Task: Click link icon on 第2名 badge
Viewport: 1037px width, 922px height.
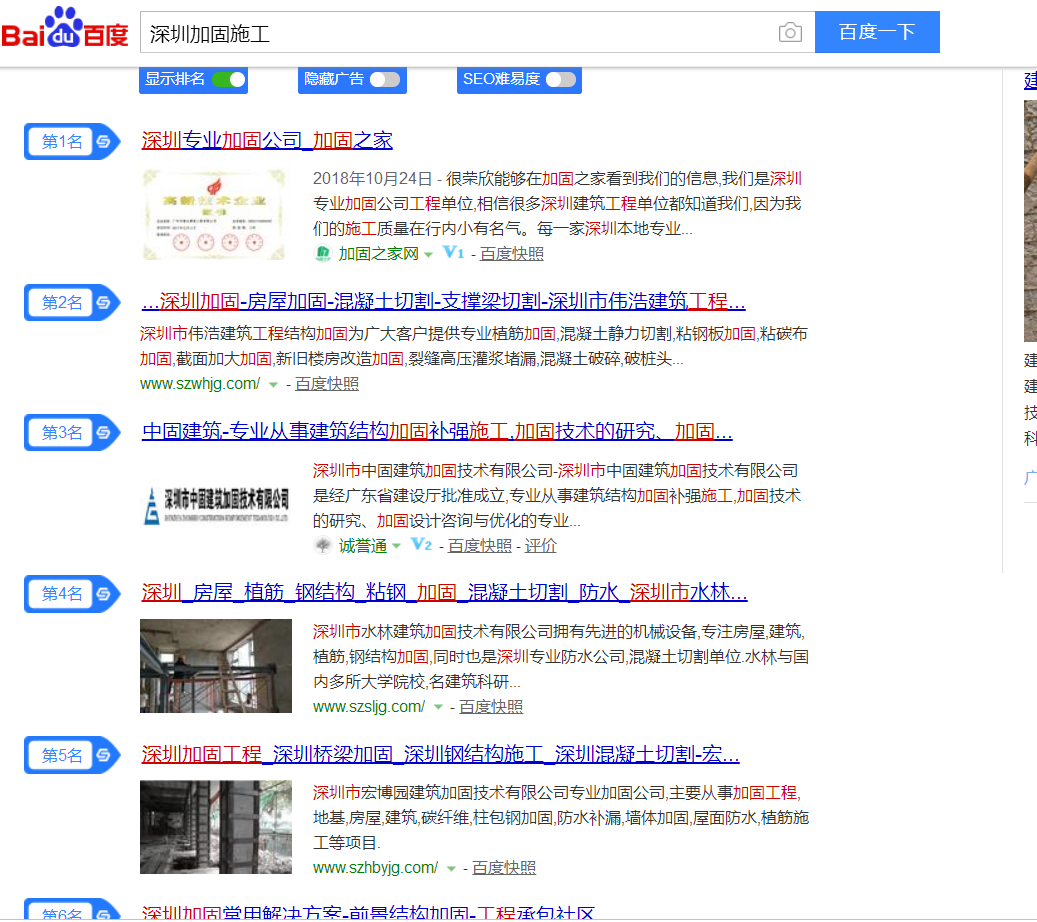Action: click(x=103, y=303)
